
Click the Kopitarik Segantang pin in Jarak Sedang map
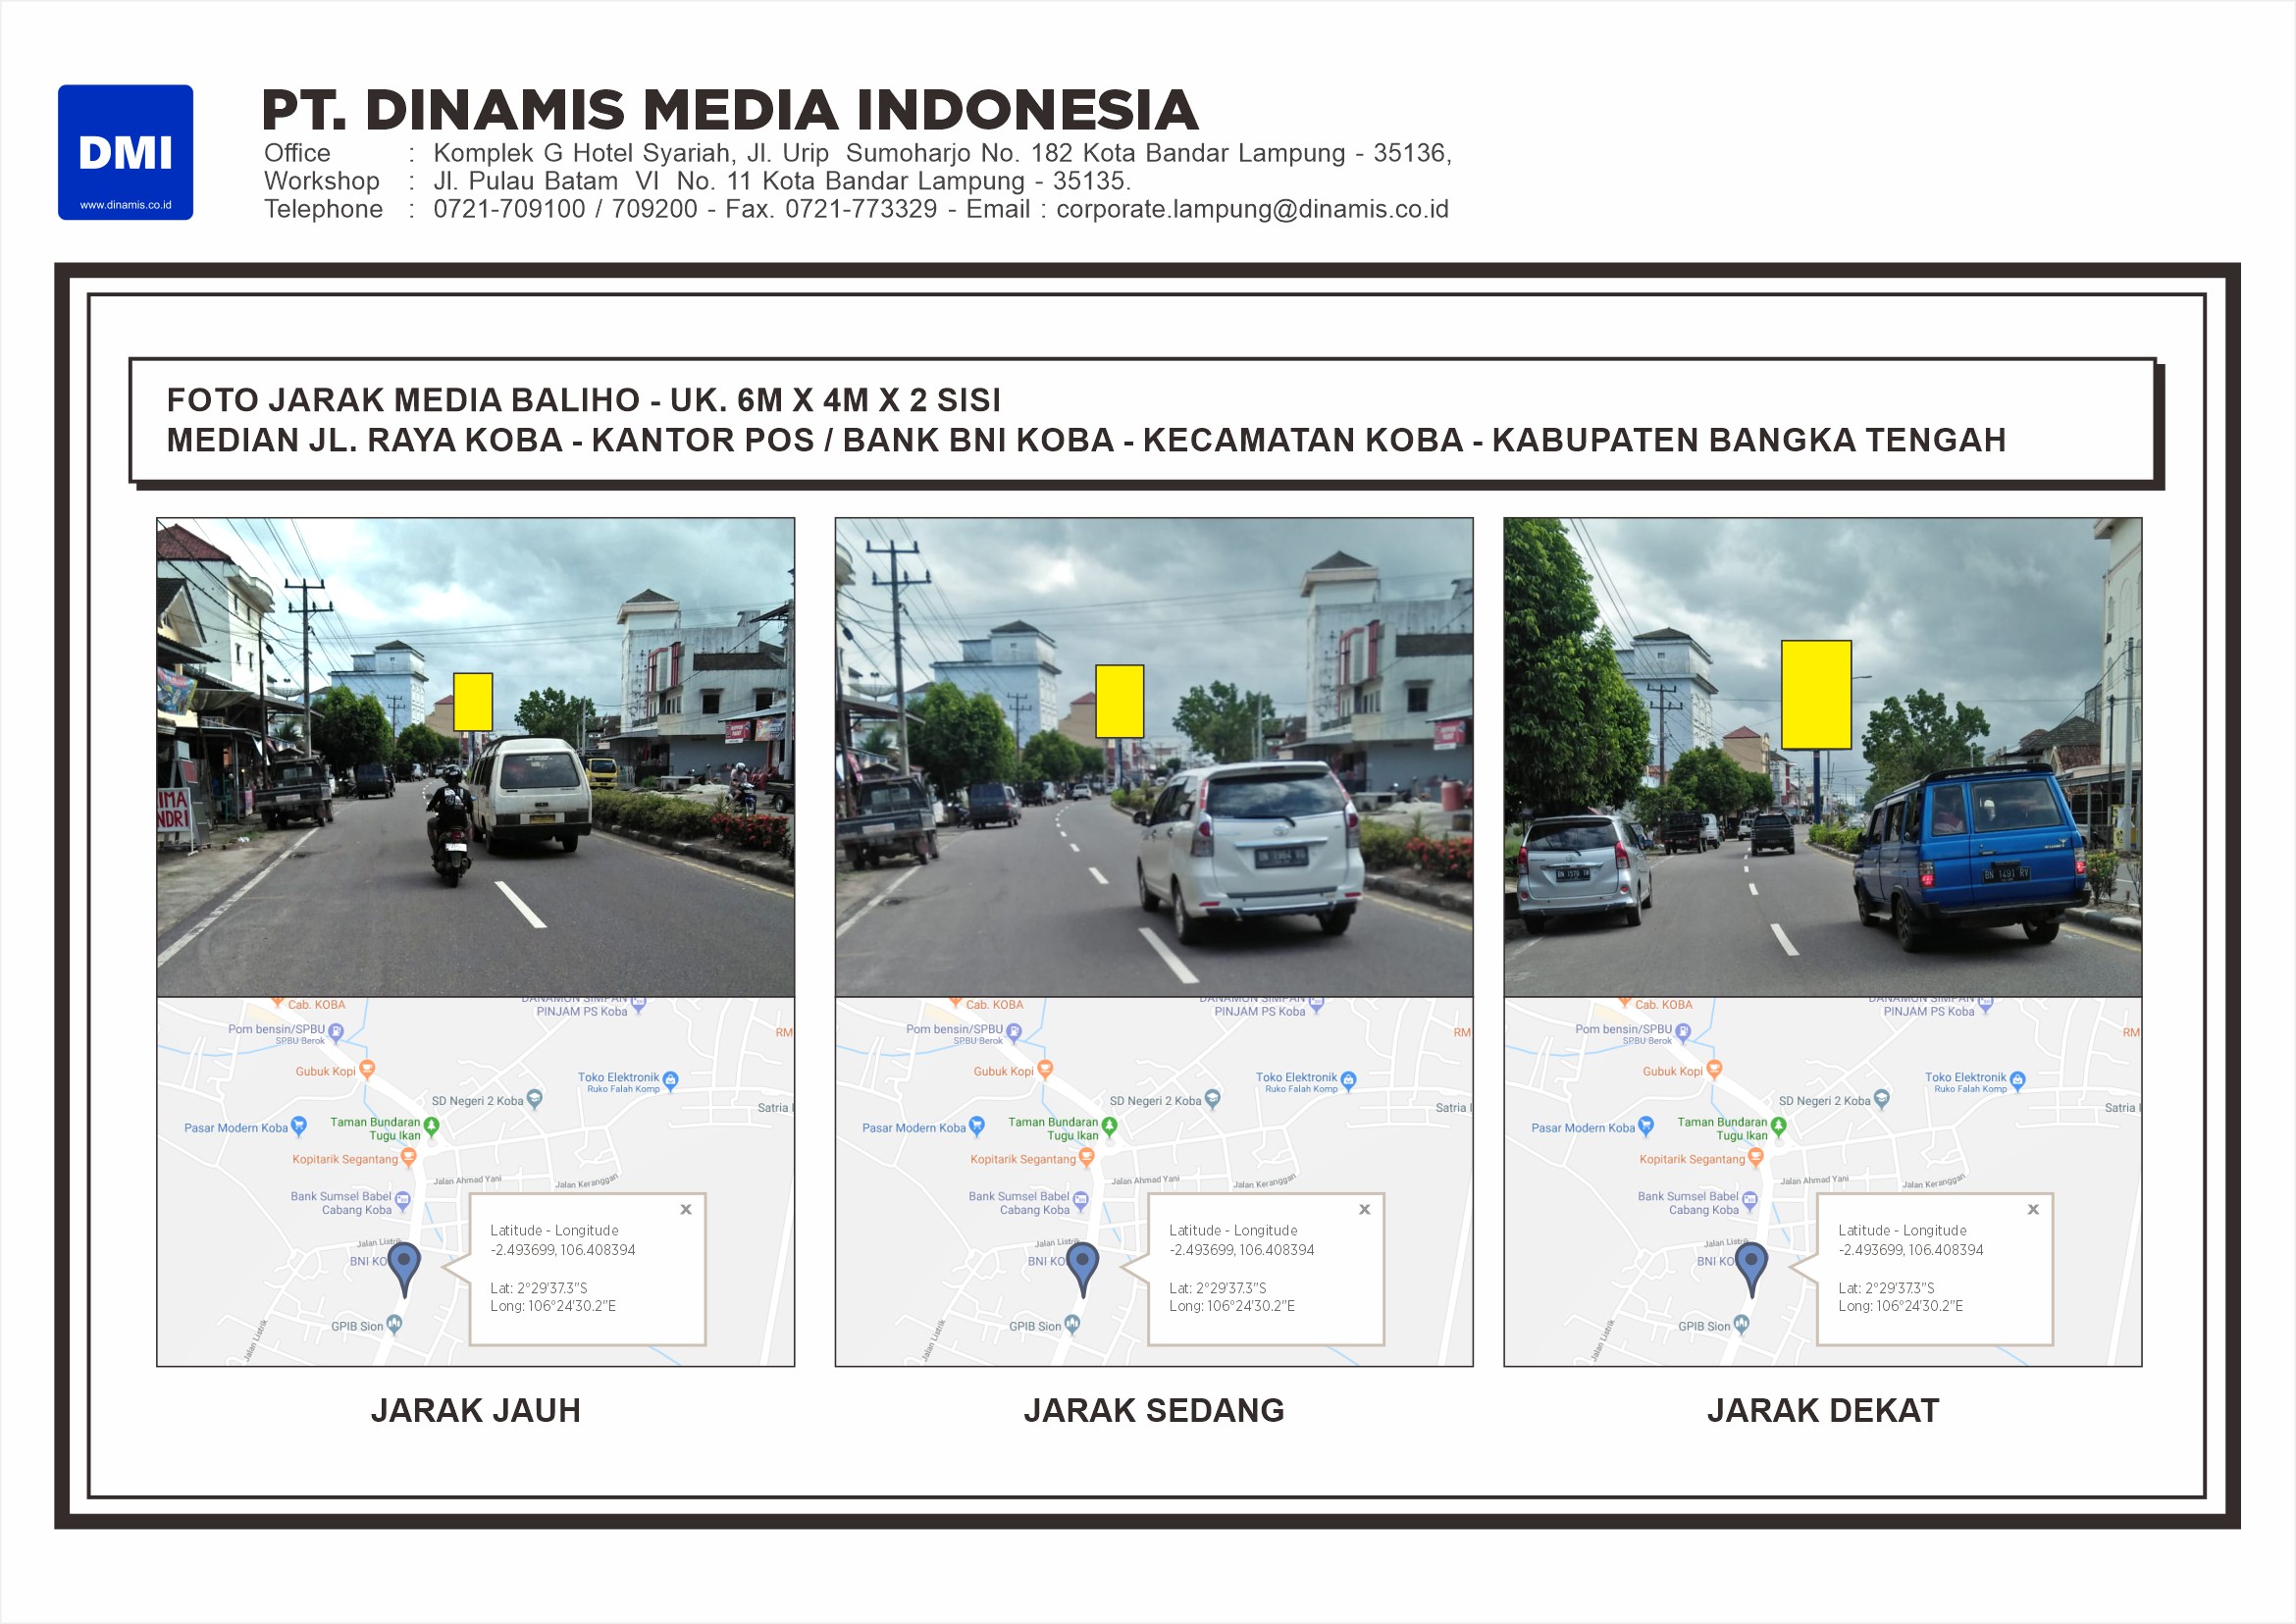[1086, 1157]
